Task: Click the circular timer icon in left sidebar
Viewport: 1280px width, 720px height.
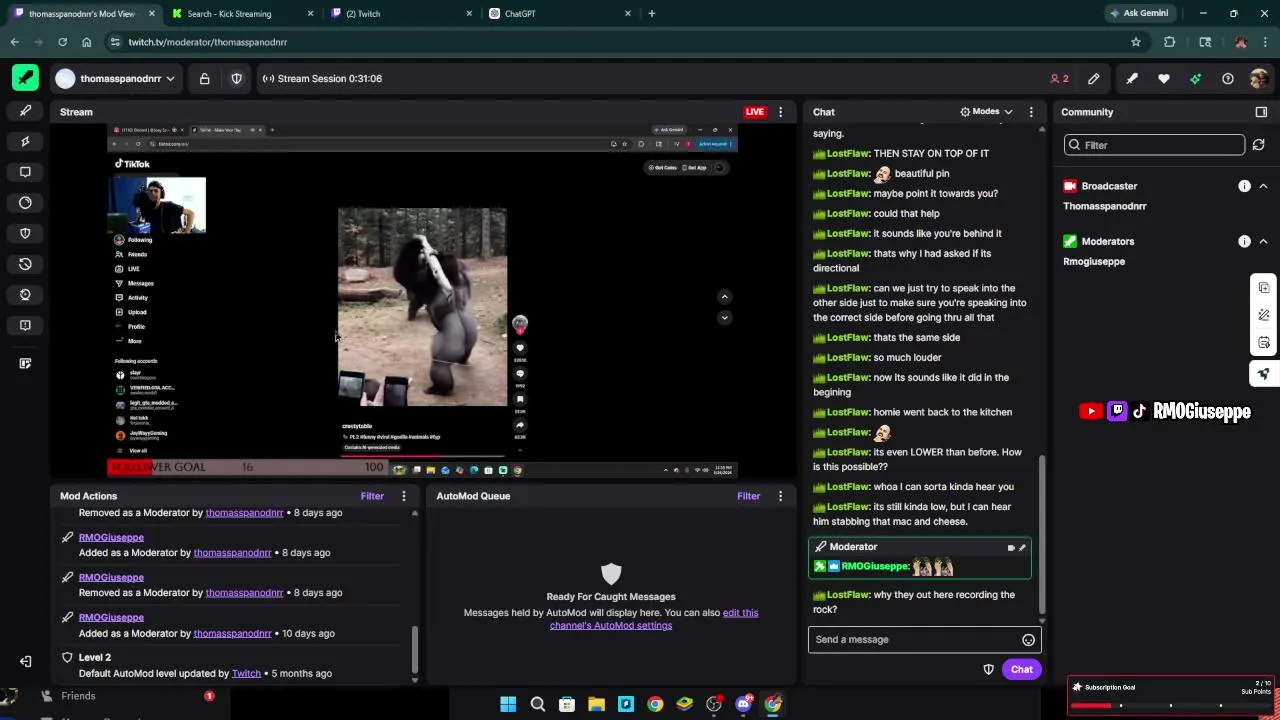Action: pyautogui.click(x=25, y=203)
